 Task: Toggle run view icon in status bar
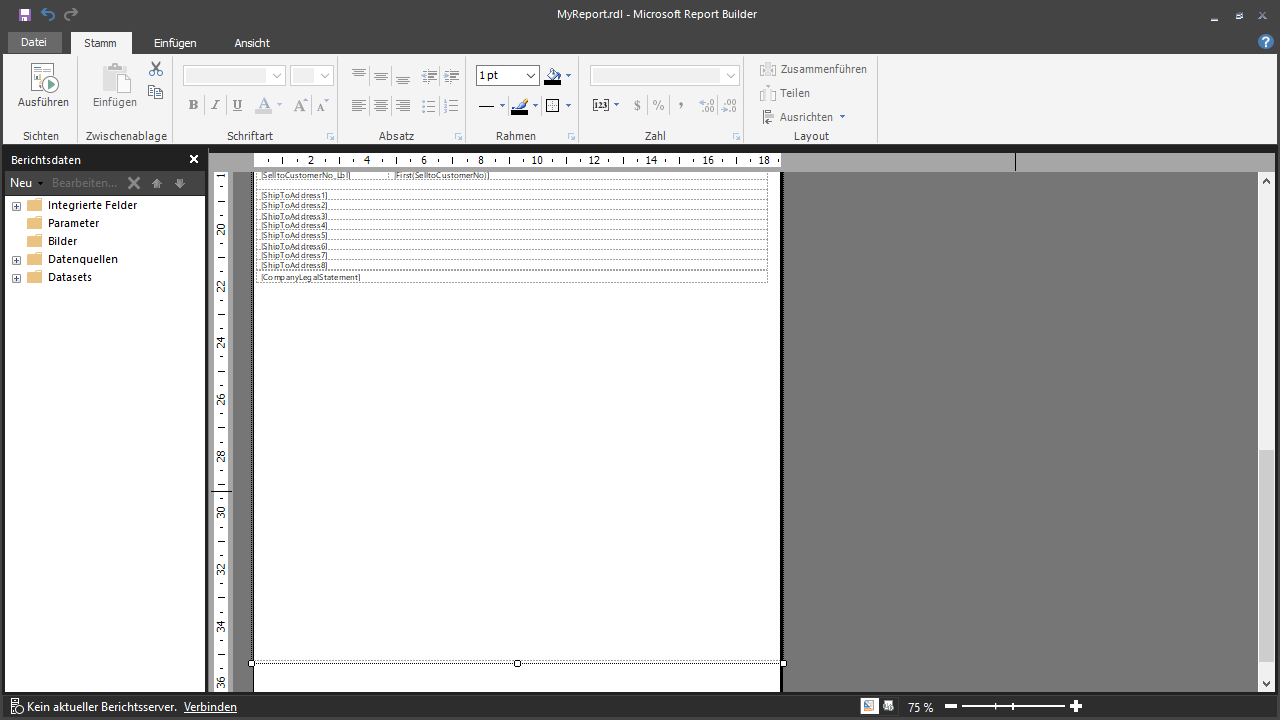click(x=888, y=706)
